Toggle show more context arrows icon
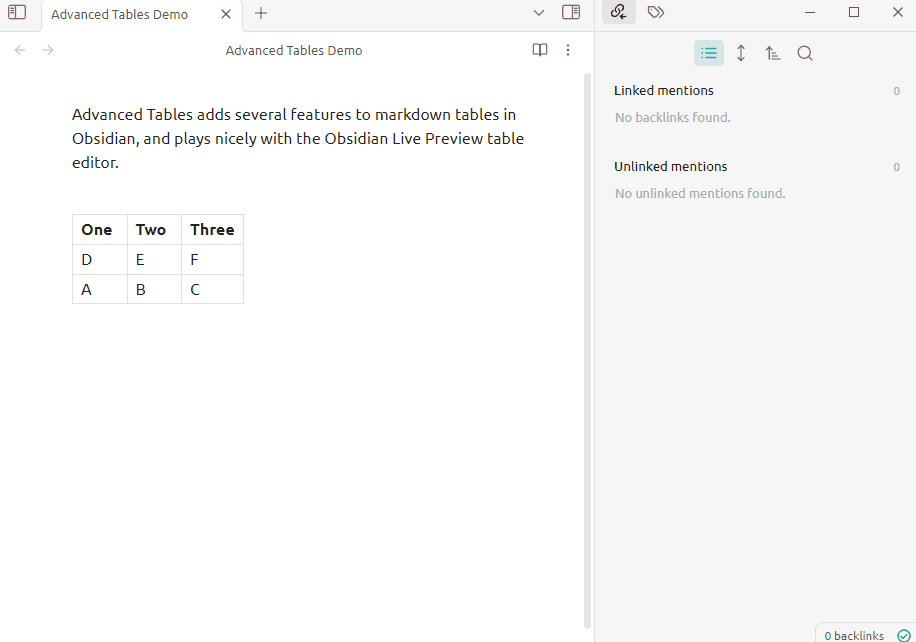 [x=741, y=53]
